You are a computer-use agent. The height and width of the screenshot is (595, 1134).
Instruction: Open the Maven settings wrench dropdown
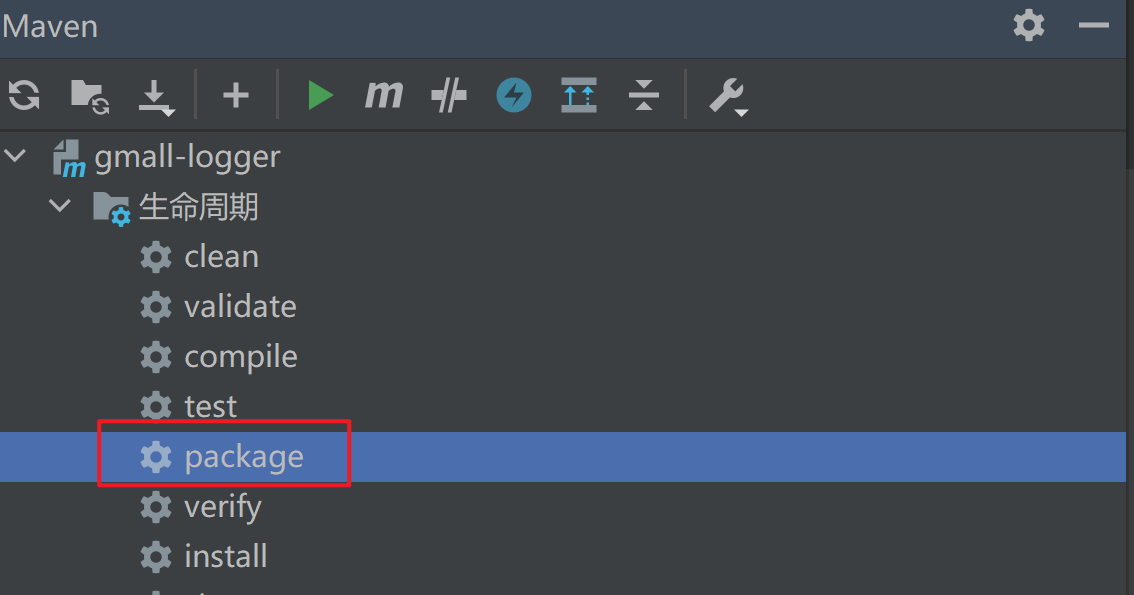pyautogui.click(x=727, y=95)
